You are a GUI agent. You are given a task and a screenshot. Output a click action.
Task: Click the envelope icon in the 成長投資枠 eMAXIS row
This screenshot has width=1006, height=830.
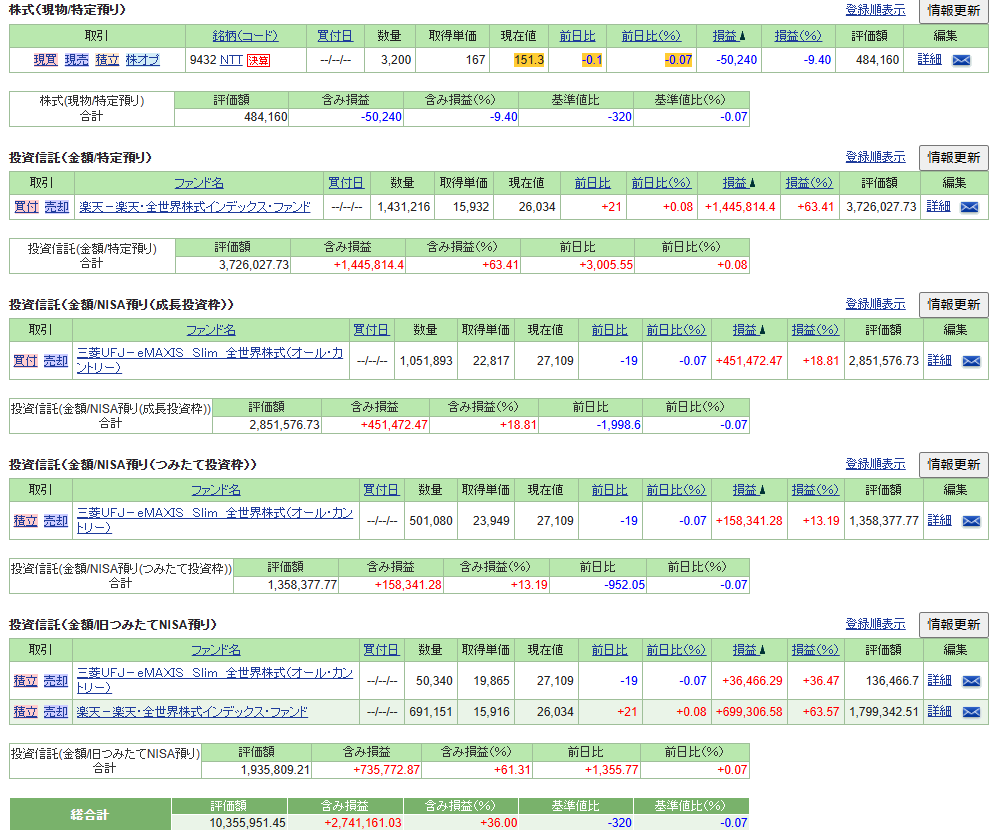pyautogui.click(x=971, y=361)
